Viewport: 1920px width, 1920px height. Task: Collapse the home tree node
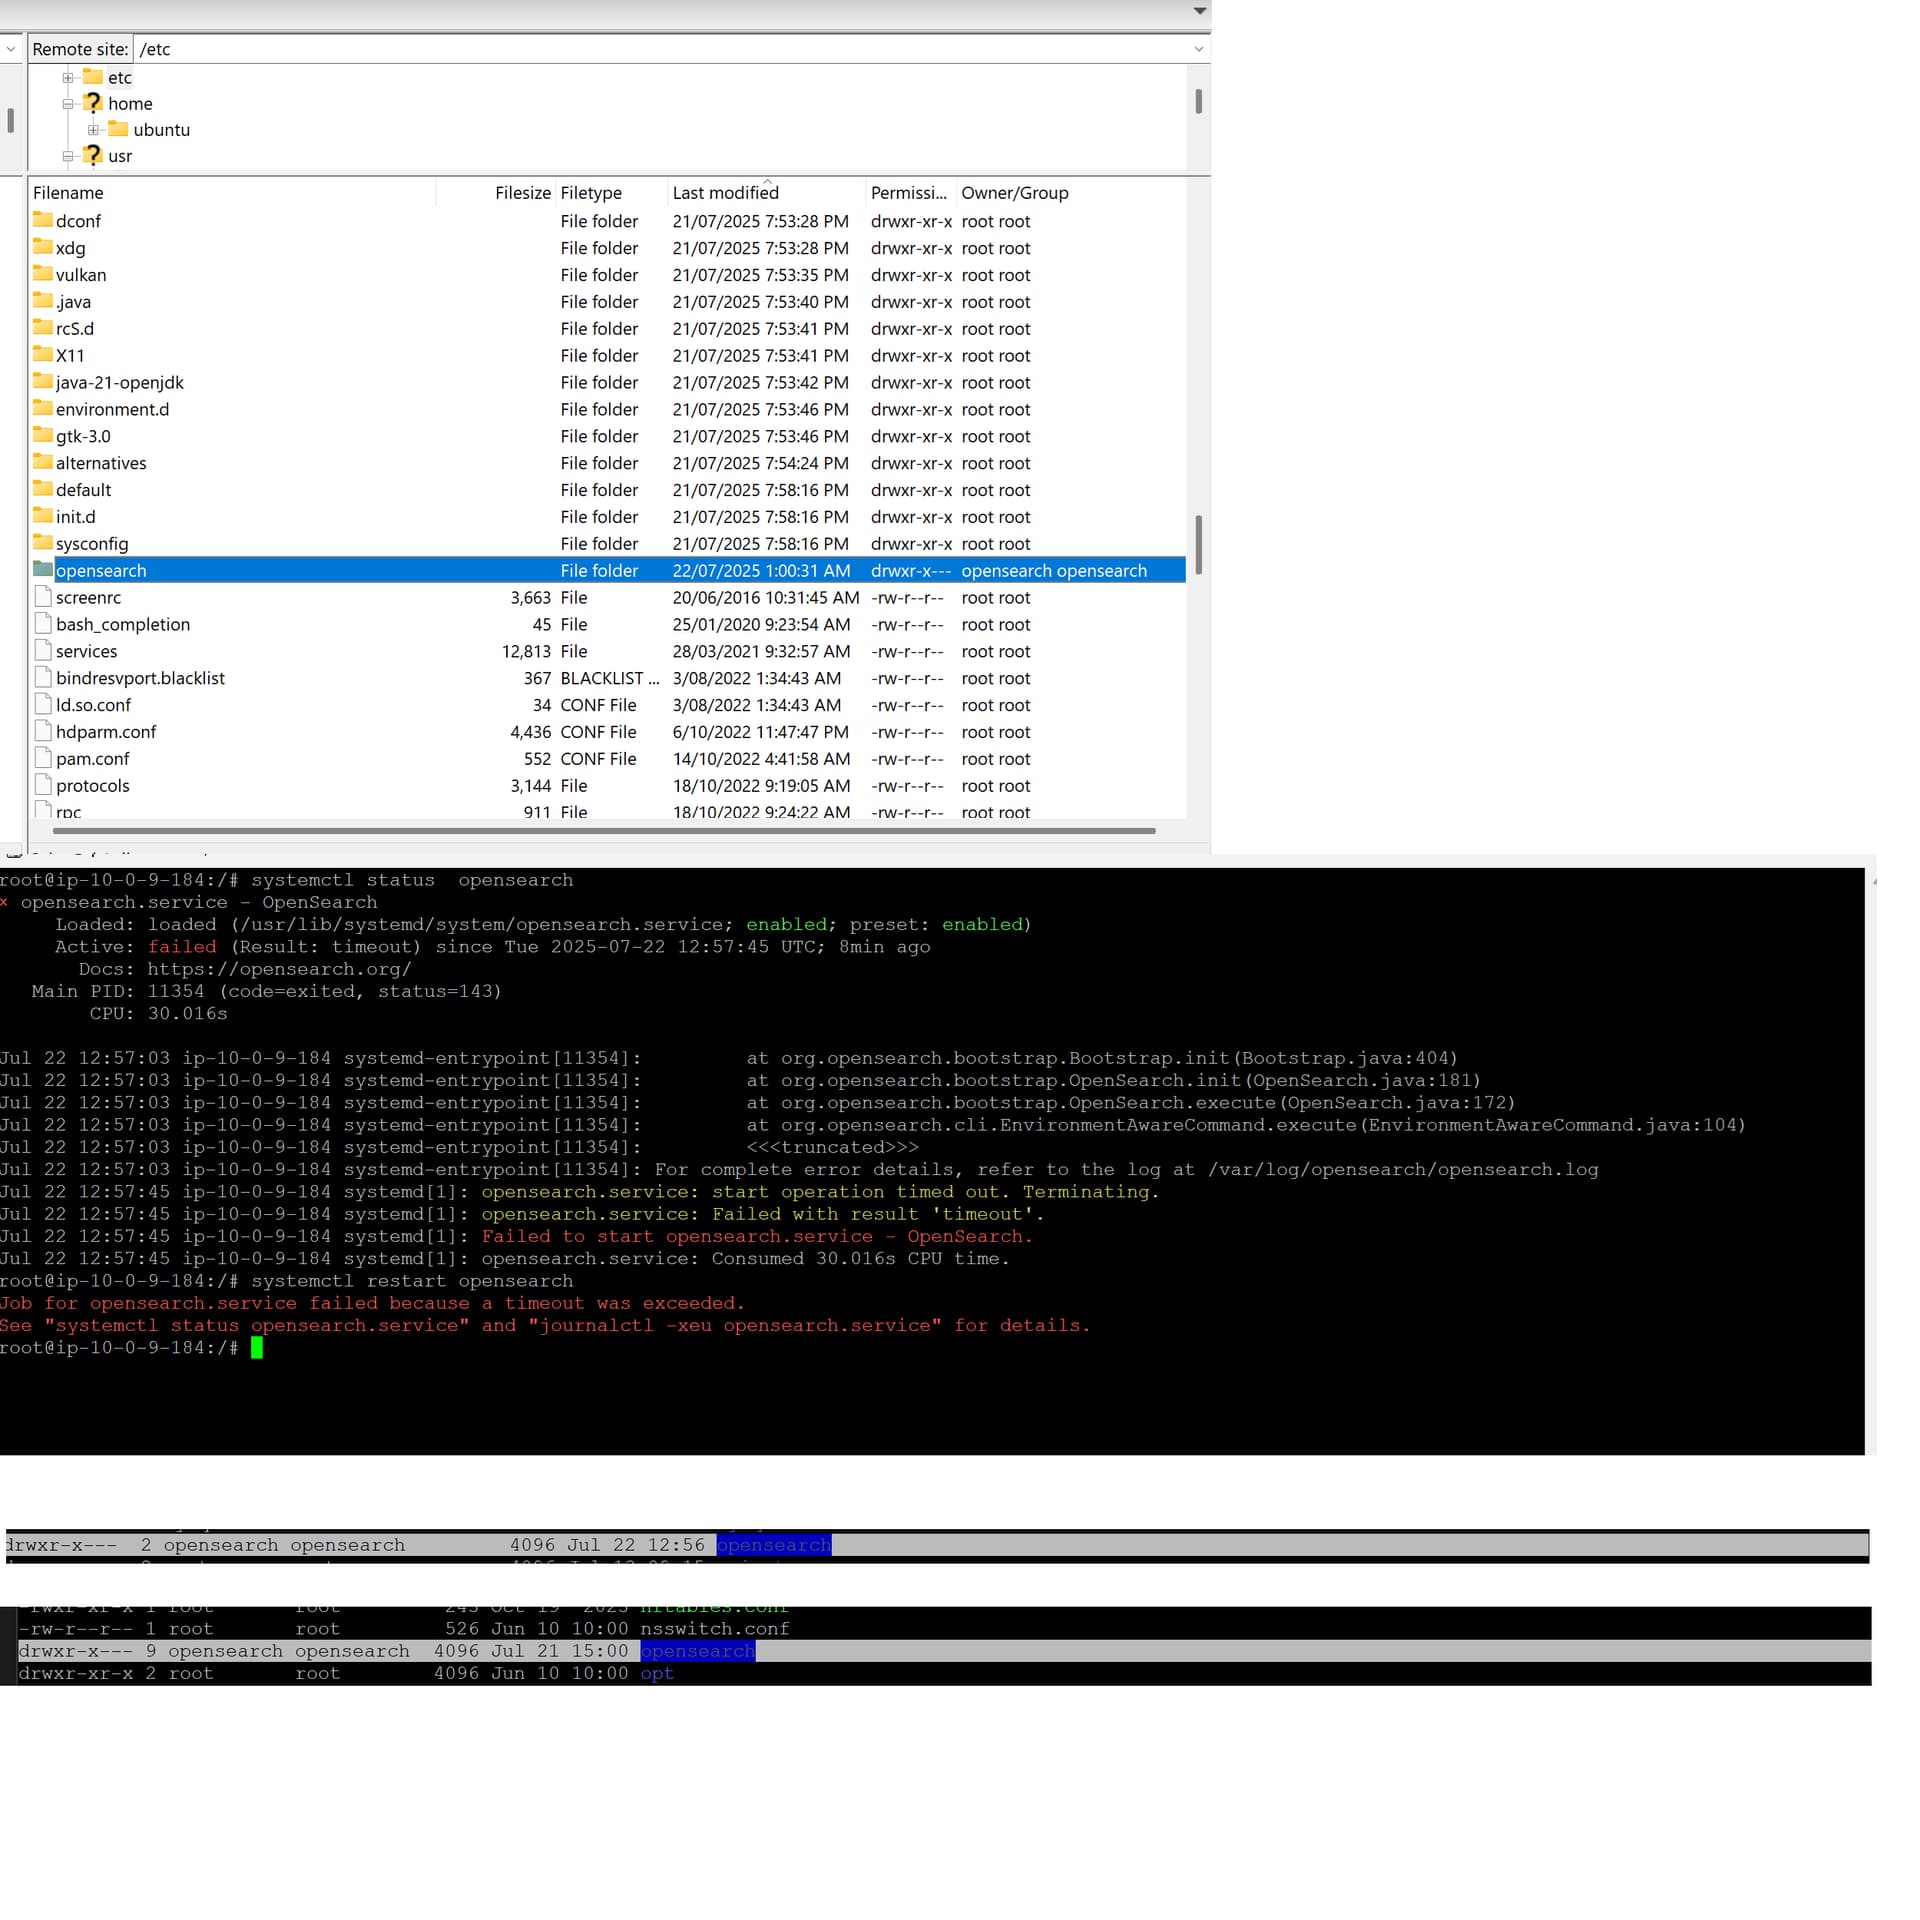(x=68, y=104)
